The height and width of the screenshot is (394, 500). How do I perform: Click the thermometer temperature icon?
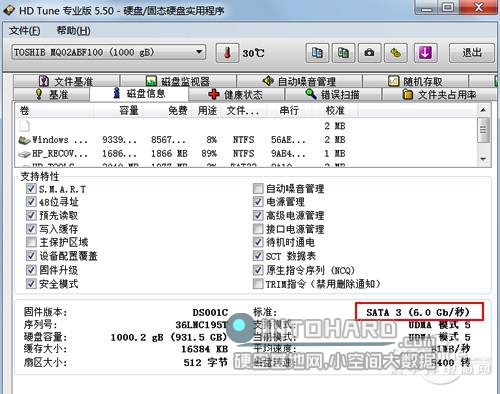point(227,53)
